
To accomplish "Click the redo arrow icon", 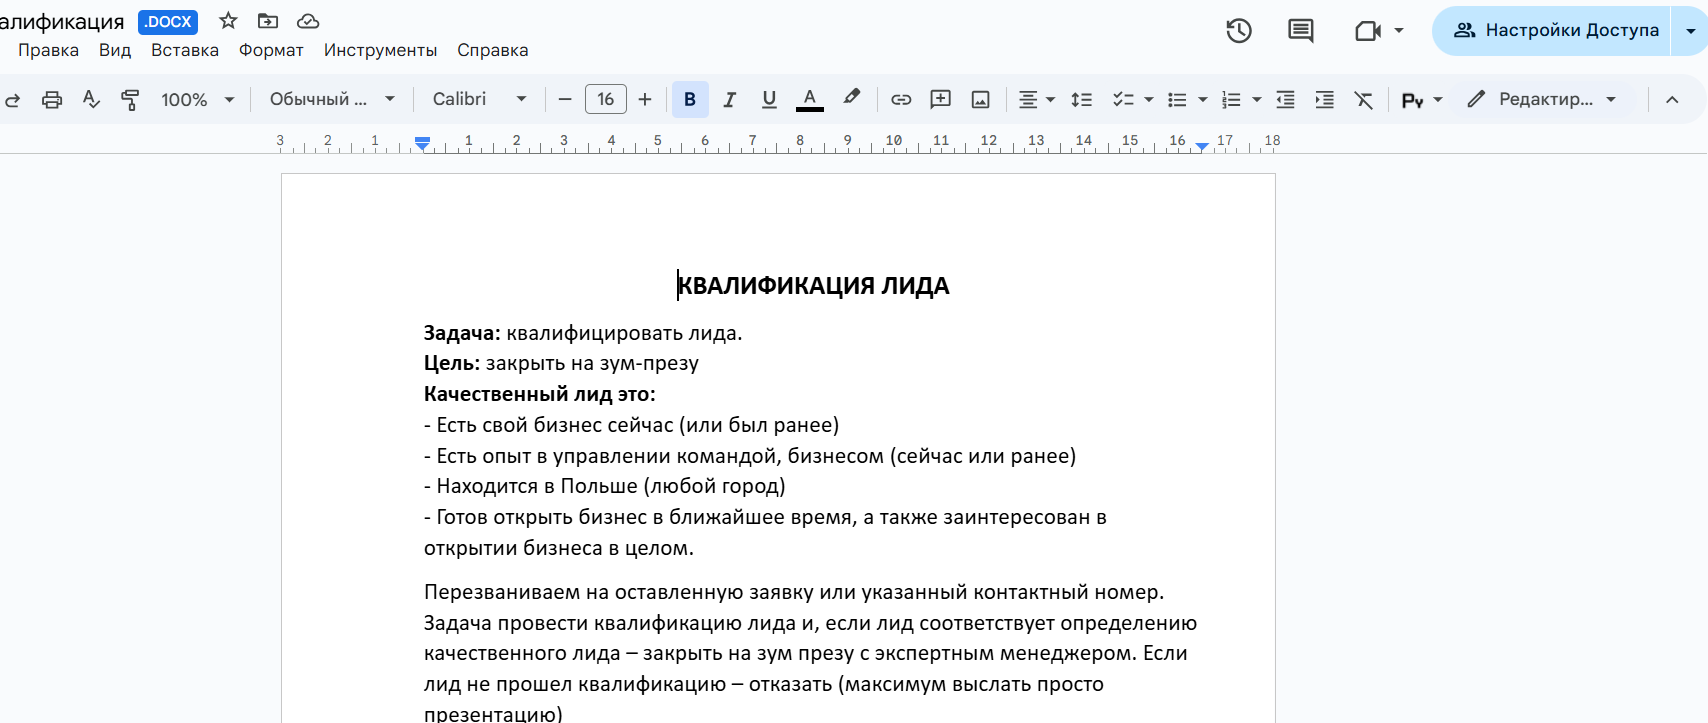I will click(12, 100).
